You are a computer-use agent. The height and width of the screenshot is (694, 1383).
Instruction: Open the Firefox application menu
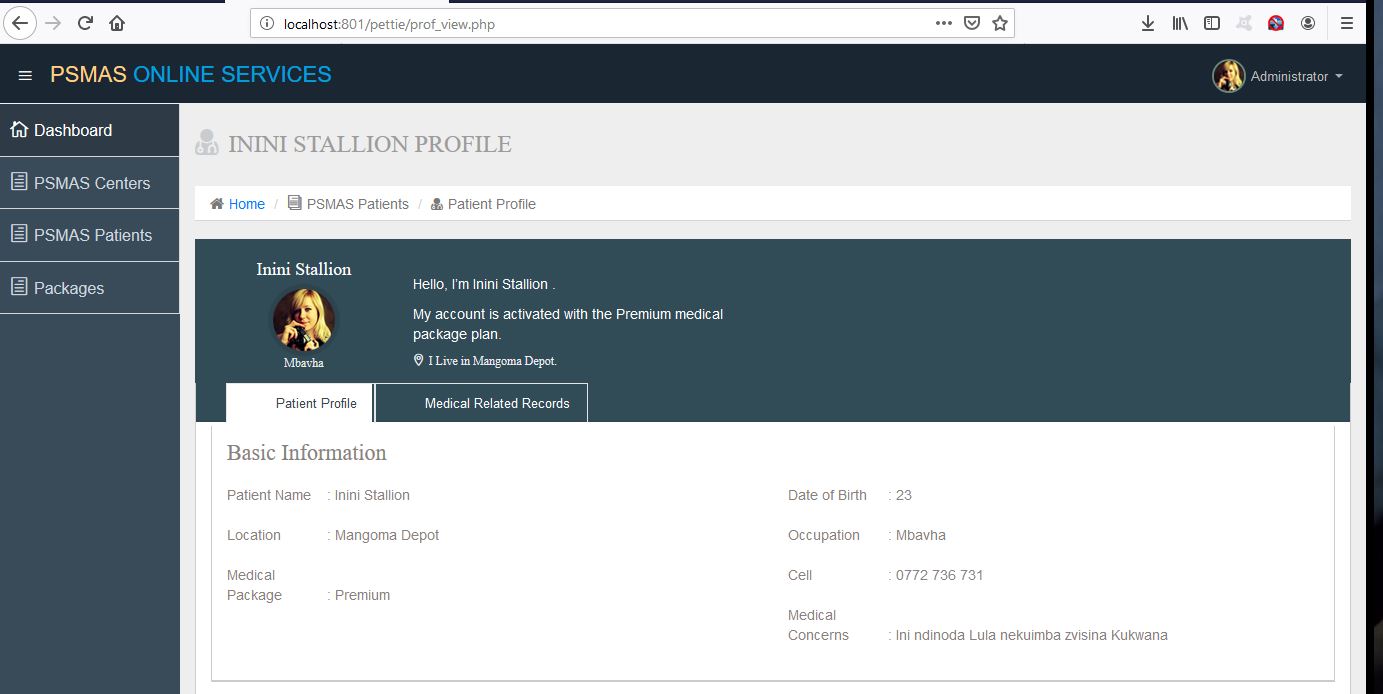(1347, 23)
